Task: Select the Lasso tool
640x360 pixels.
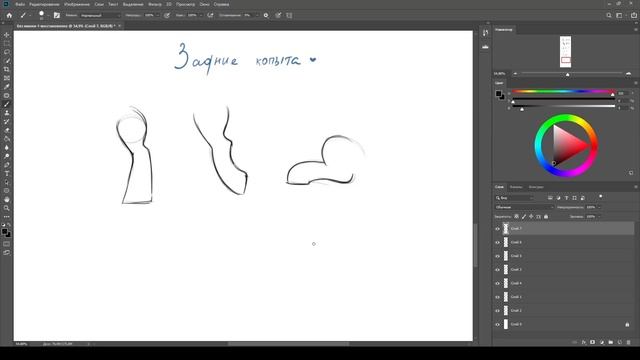Action: (7, 52)
